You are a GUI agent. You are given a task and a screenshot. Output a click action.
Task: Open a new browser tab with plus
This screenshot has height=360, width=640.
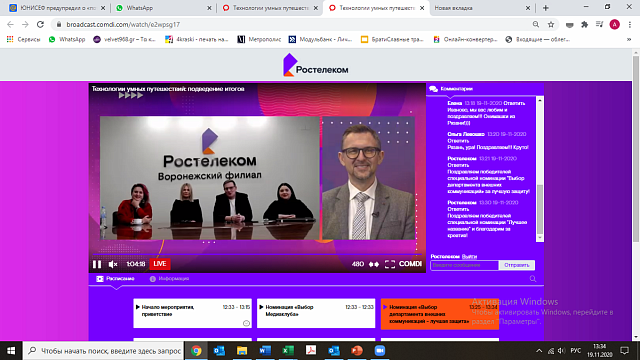coord(546,8)
